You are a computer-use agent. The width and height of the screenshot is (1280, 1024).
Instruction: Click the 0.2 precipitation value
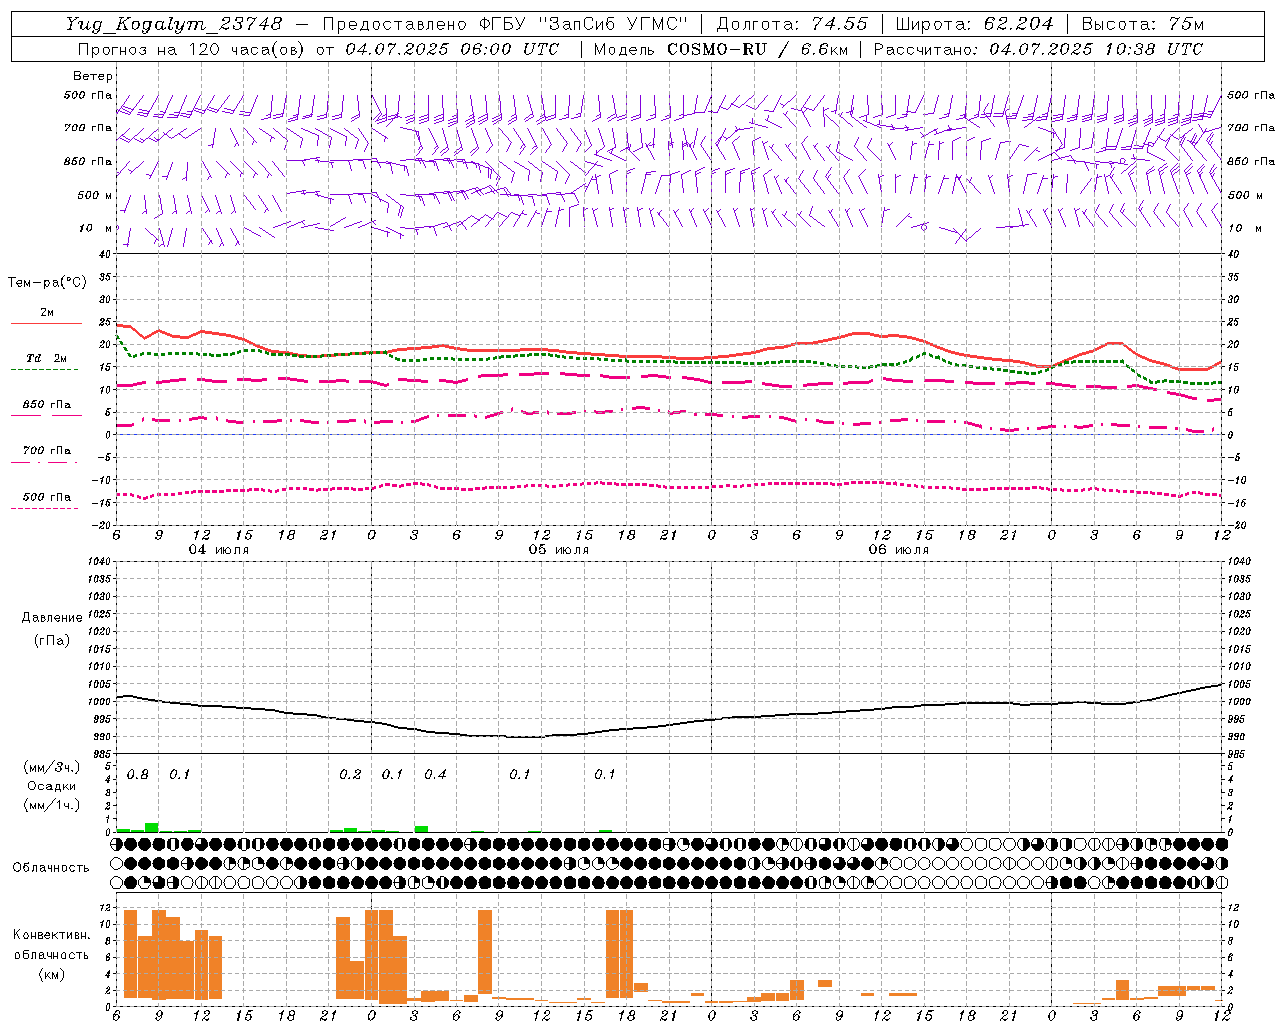(350, 775)
